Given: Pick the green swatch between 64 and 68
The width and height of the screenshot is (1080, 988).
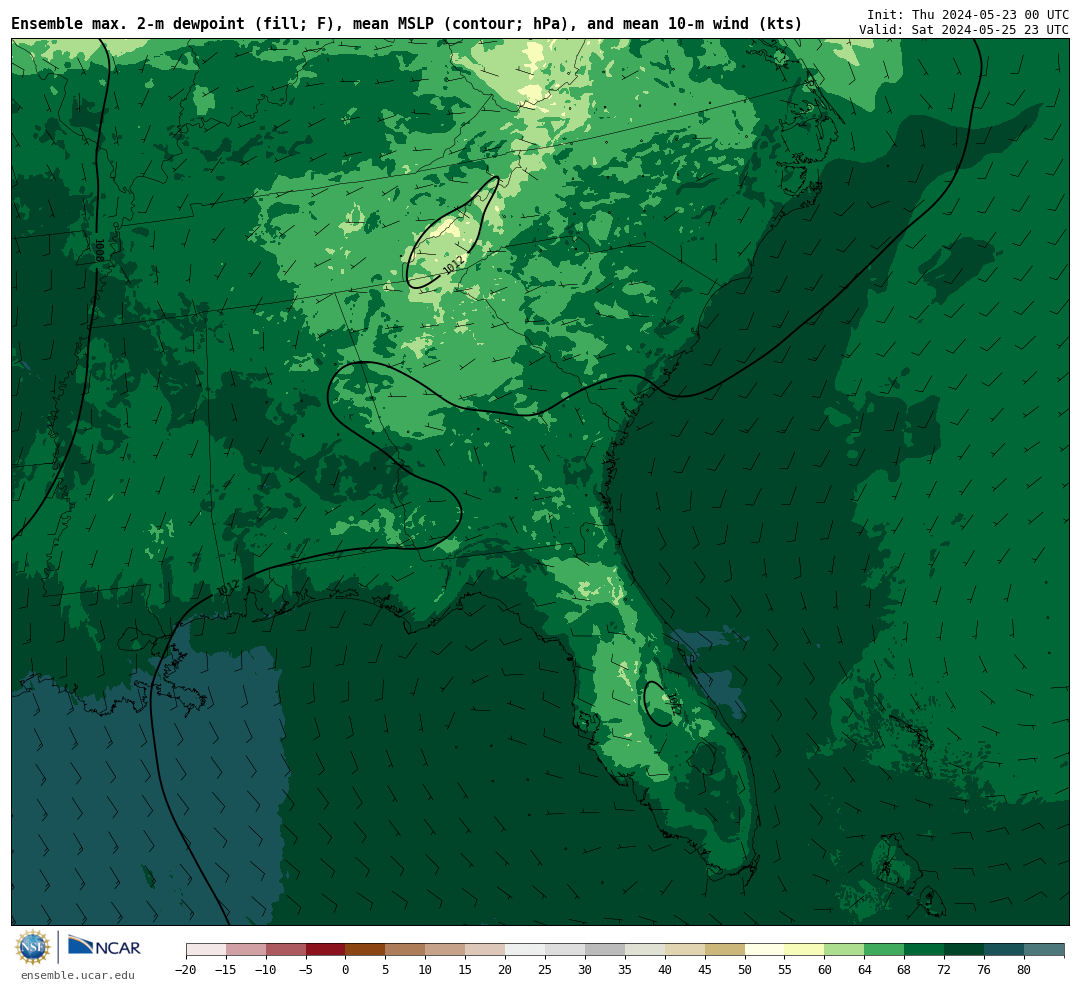Looking at the screenshot, I should pyautogui.click(x=885, y=950).
